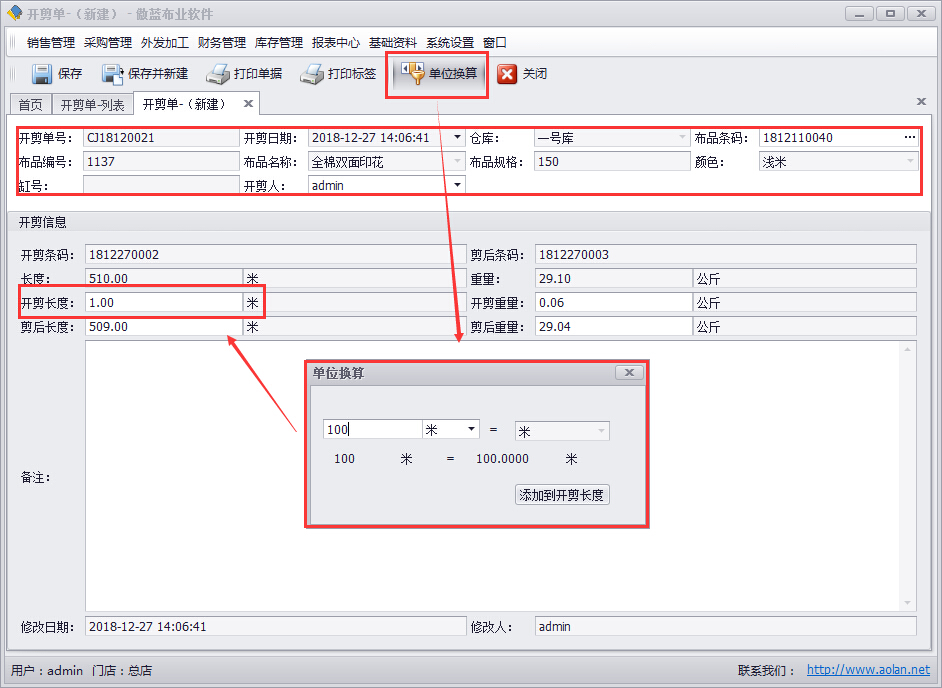Click the 添加到开剪长度 button

562,495
